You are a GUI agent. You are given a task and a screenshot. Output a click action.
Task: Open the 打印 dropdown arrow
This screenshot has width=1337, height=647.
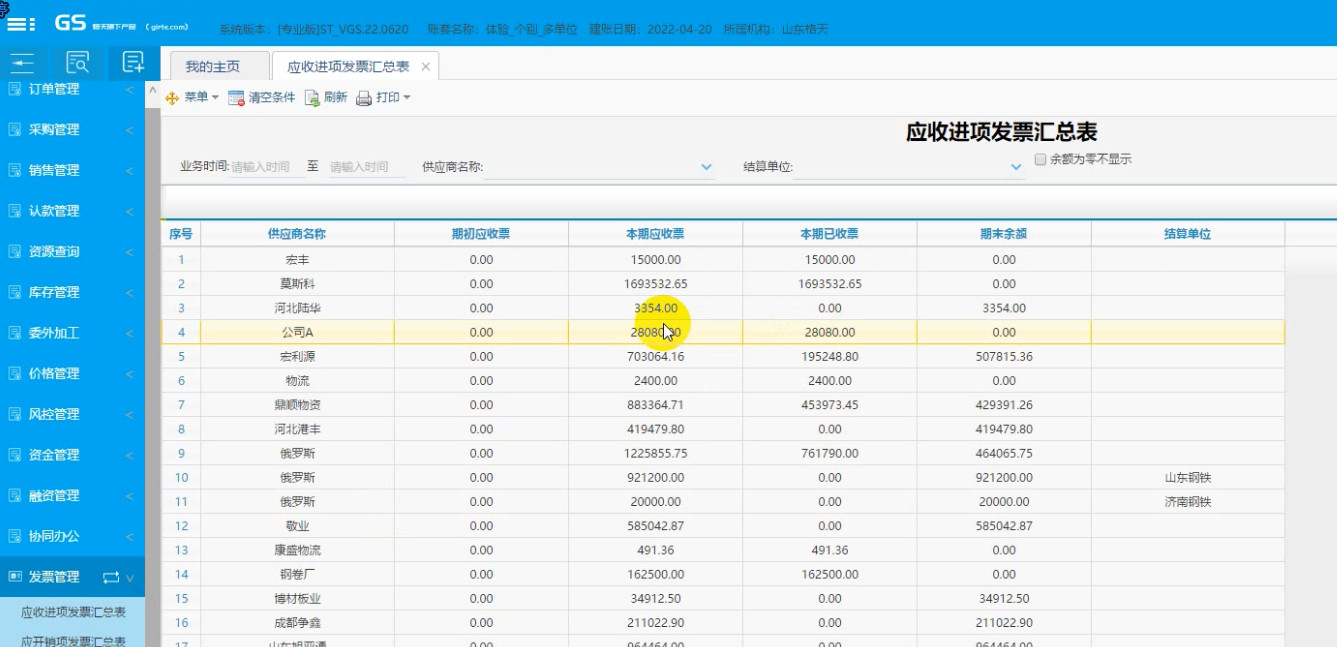pos(406,98)
